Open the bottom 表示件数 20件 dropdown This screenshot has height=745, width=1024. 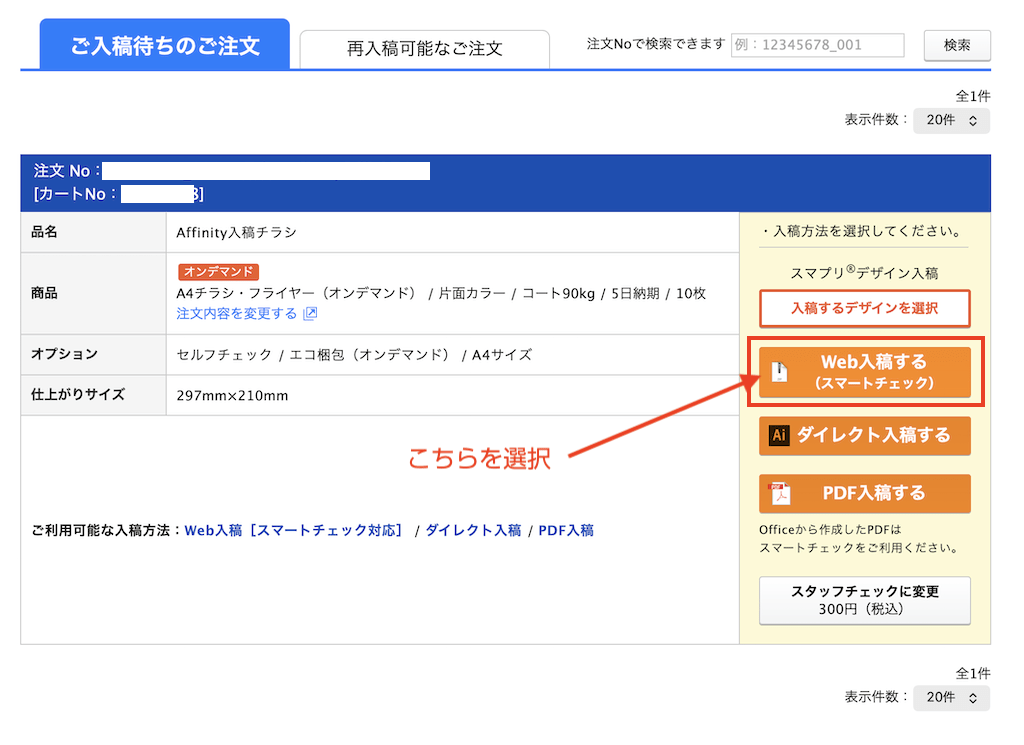951,698
